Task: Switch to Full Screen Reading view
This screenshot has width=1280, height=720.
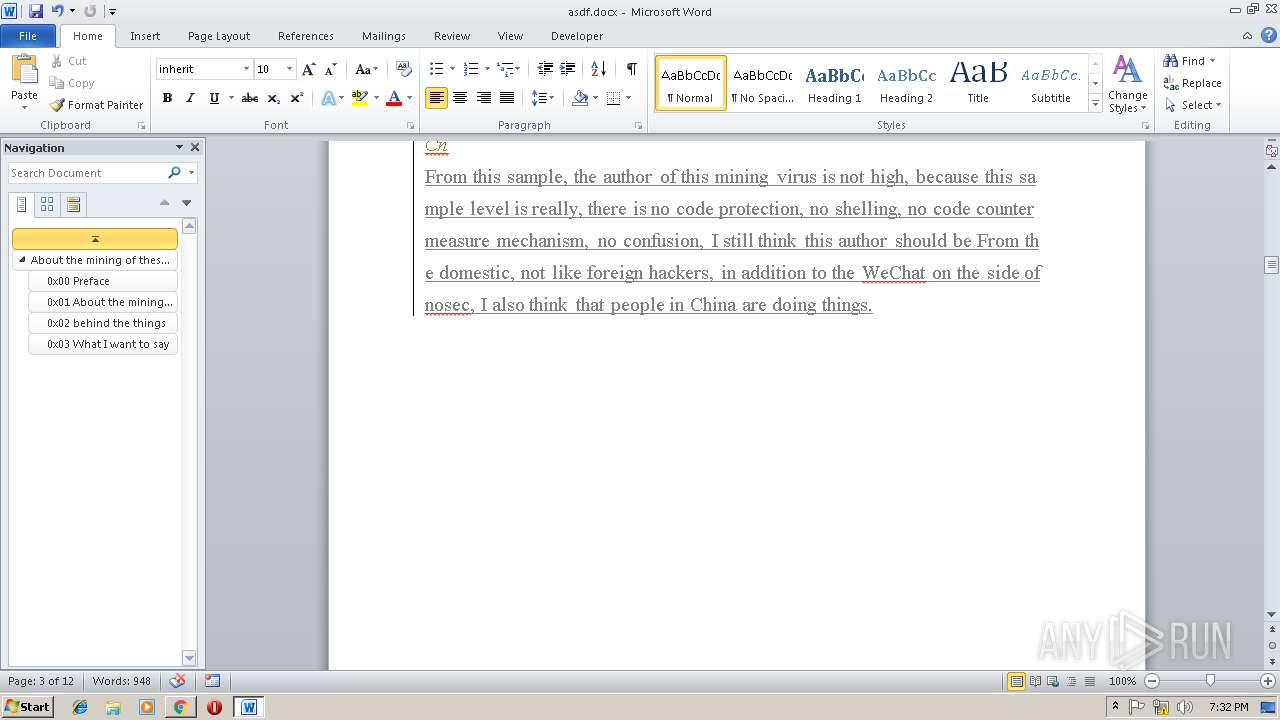Action: pyautogui.click(x=1034, y=681)
